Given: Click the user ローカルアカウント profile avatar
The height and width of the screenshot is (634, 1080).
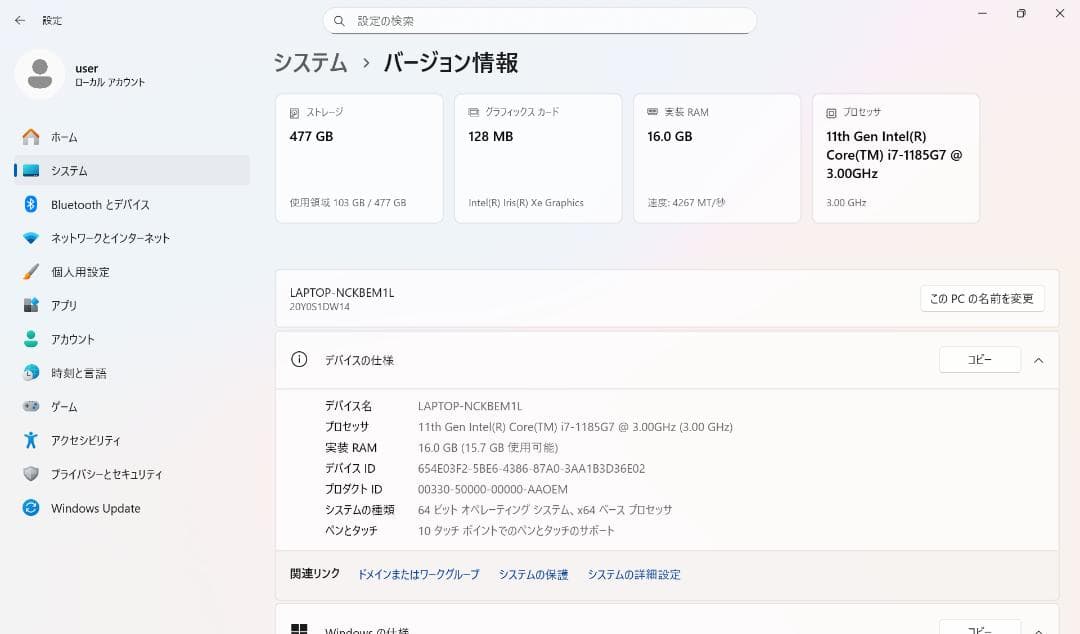Looking at the screenshot, I should point(40,75).
